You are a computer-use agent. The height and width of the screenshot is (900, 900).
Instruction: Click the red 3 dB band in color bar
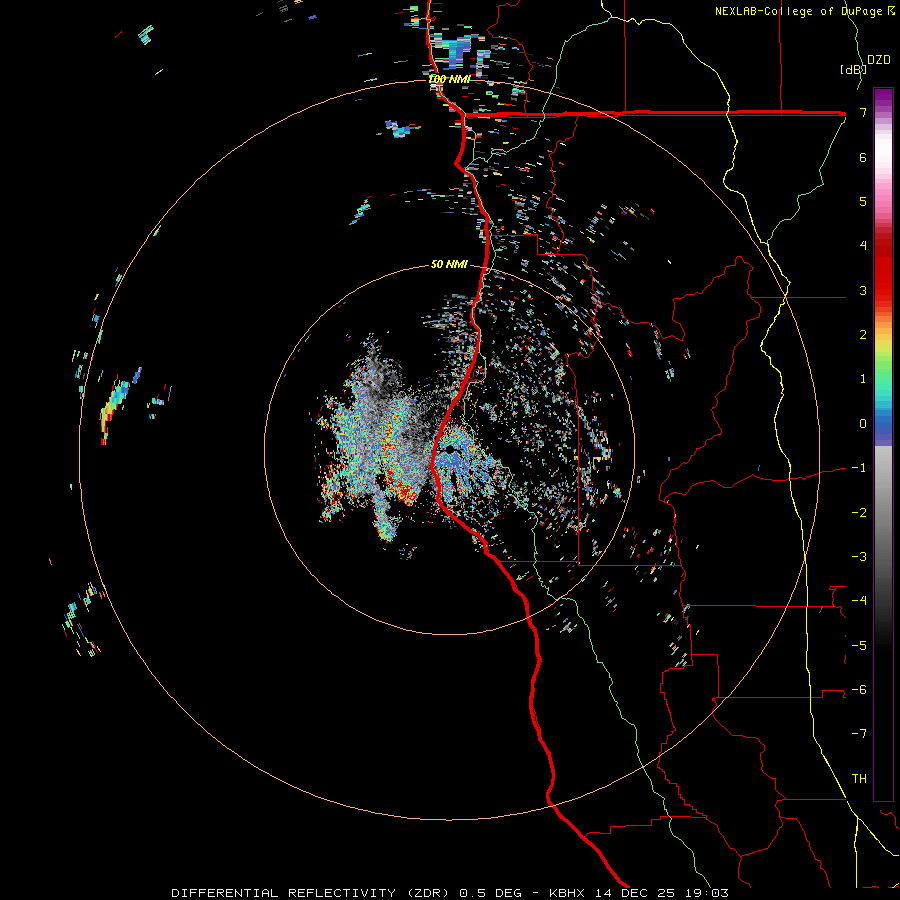pyautogui.click(x=883, y=290)
